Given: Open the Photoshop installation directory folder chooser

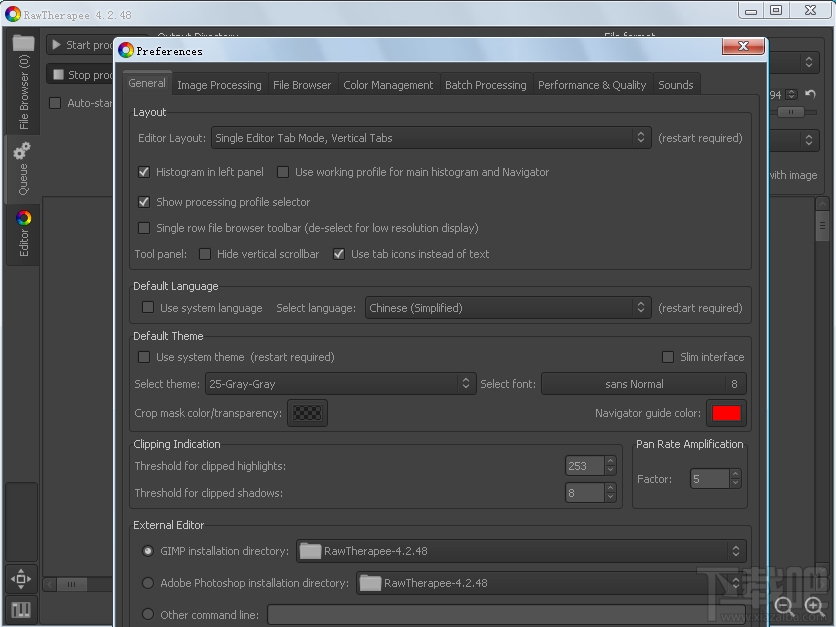Looking at the screenshot, I should 551,583.
